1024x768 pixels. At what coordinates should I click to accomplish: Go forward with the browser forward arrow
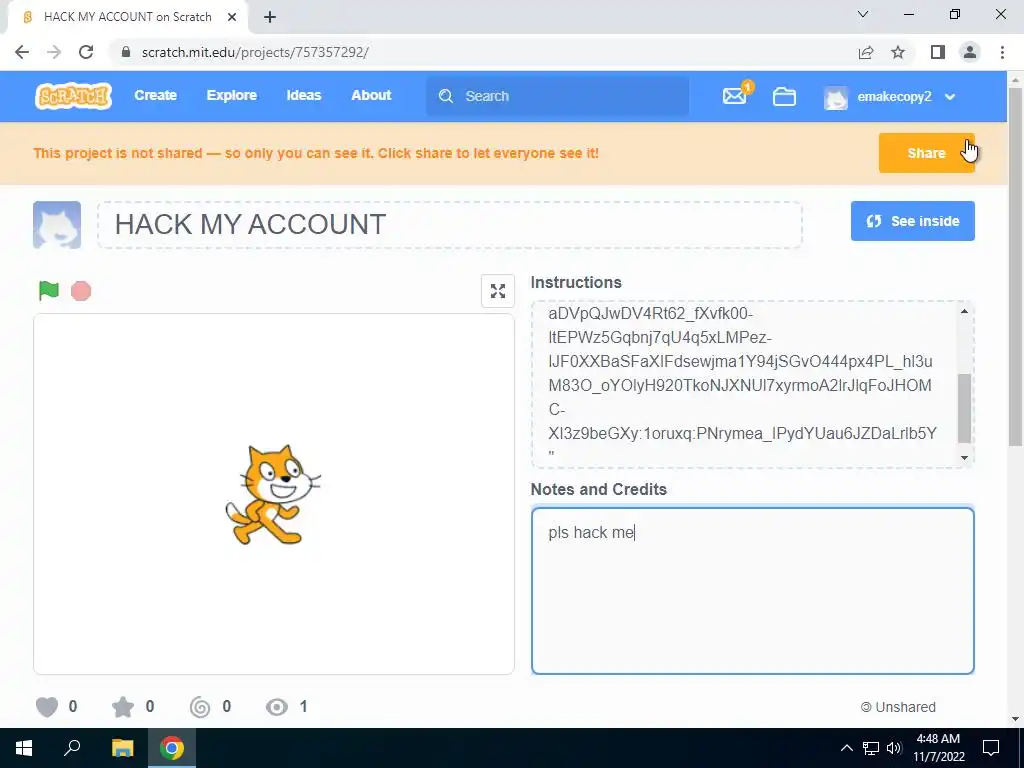click(x=54, y=52)
